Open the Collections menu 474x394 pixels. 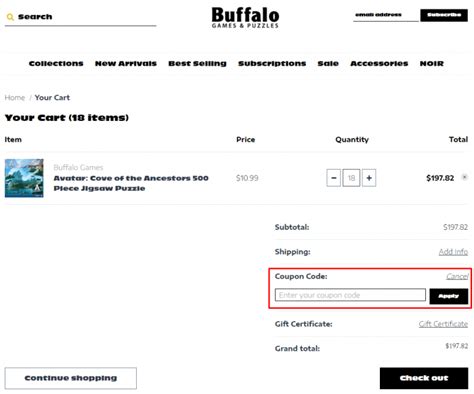point(56,63)
